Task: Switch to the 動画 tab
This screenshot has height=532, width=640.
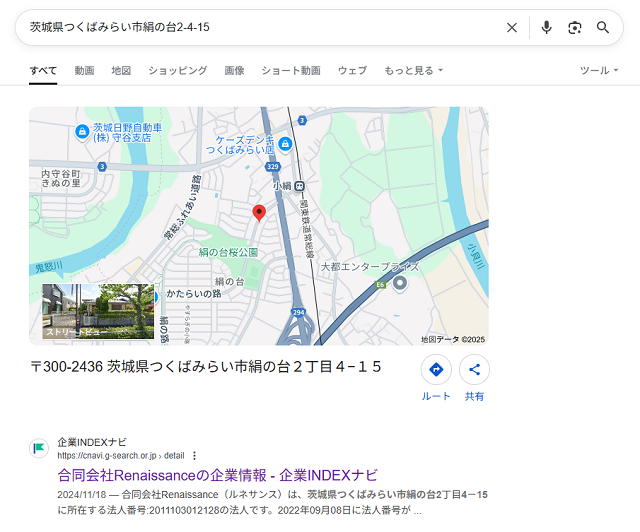Action: pyautogui.click(x=84, y=71)
